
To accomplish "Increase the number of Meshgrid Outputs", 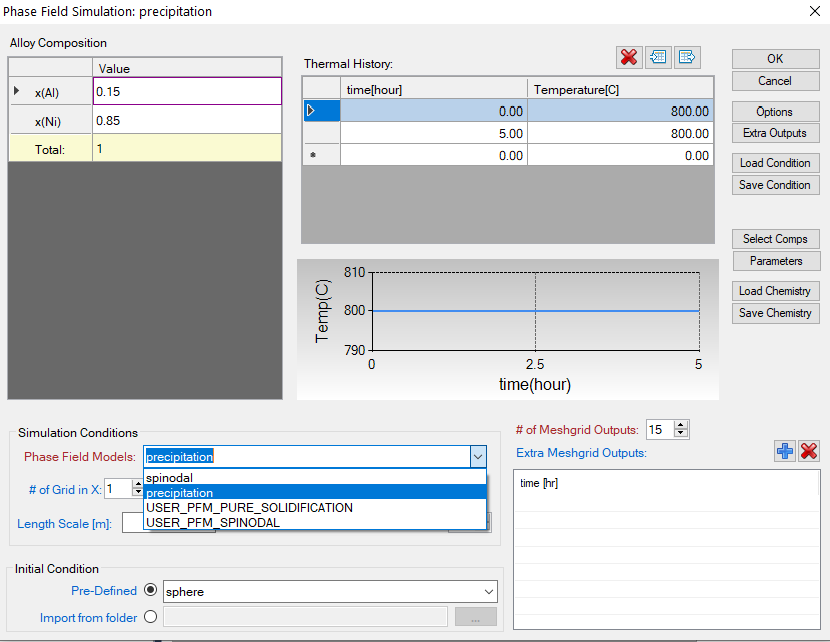I will (682, 425).
